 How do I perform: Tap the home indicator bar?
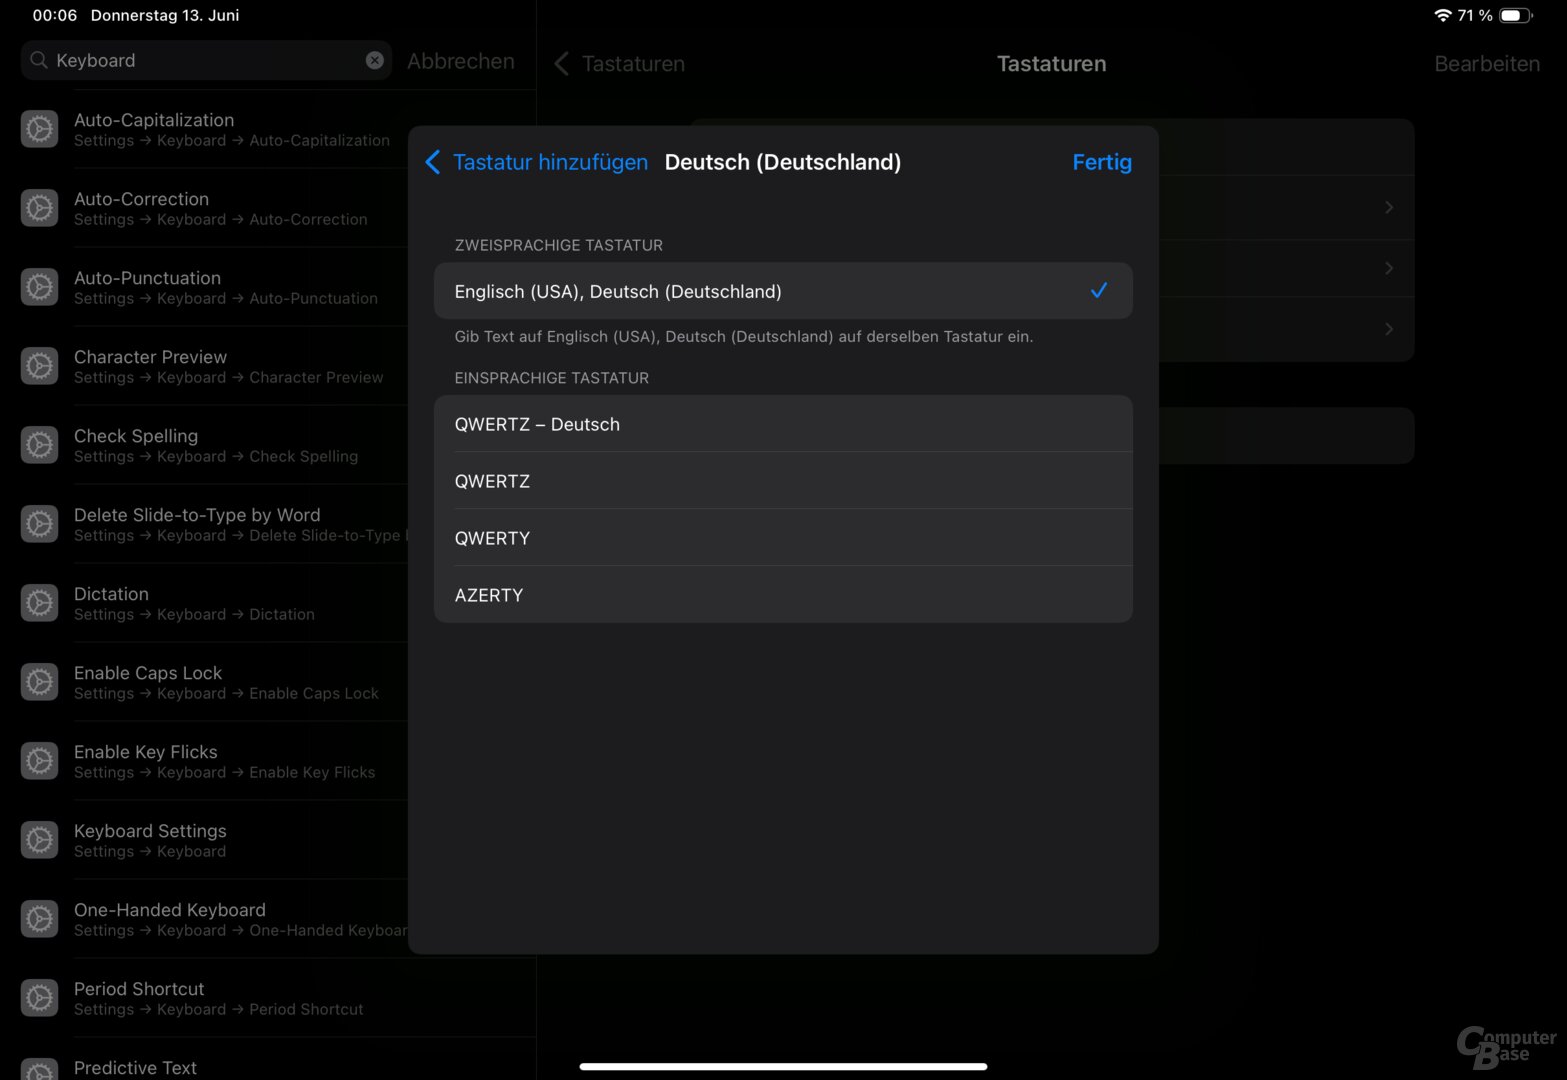coord(783,1066)
